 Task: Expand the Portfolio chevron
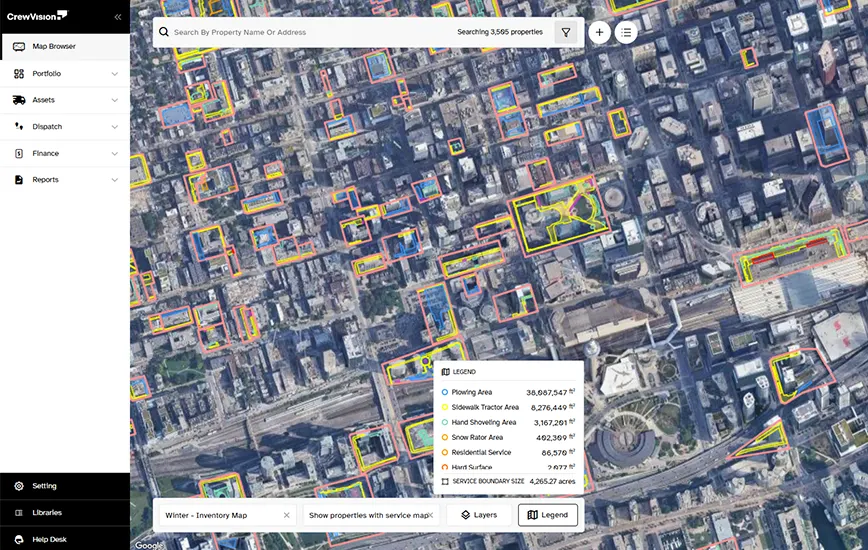[x=115, y=74]
